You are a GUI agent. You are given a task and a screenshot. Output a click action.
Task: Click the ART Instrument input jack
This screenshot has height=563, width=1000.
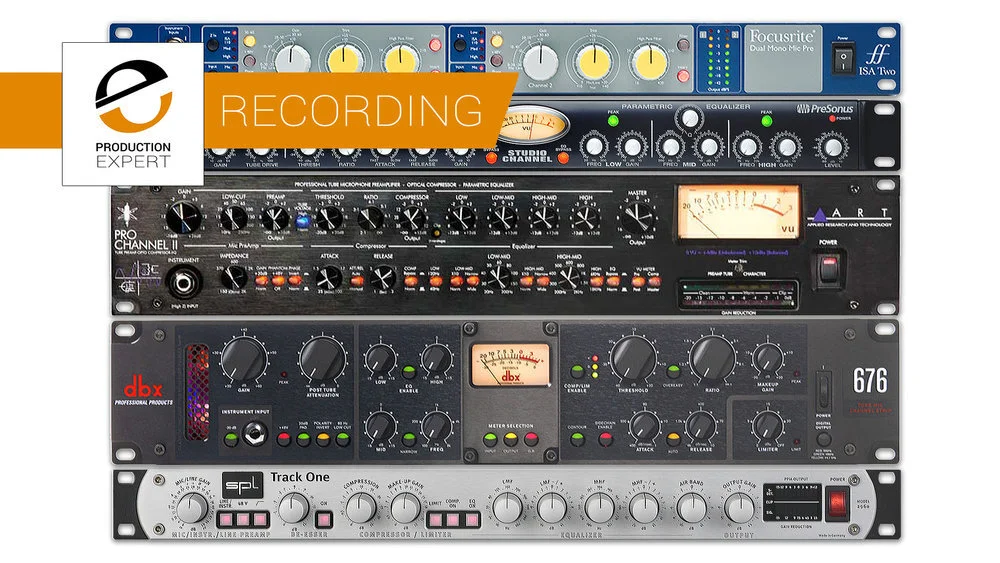coord(183,282)
